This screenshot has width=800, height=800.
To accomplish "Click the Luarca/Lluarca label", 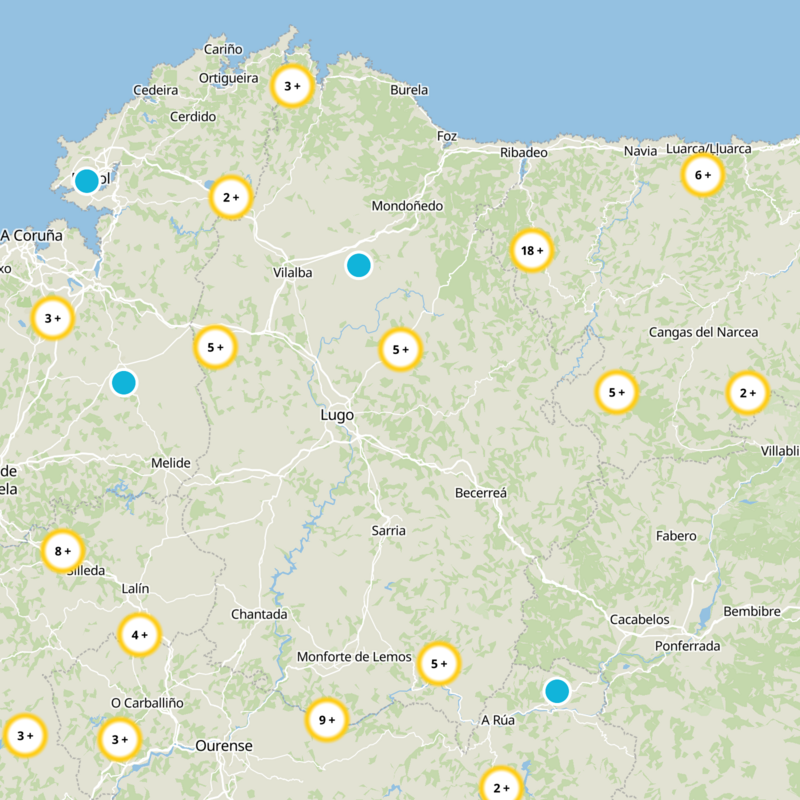I will (709, 149).
